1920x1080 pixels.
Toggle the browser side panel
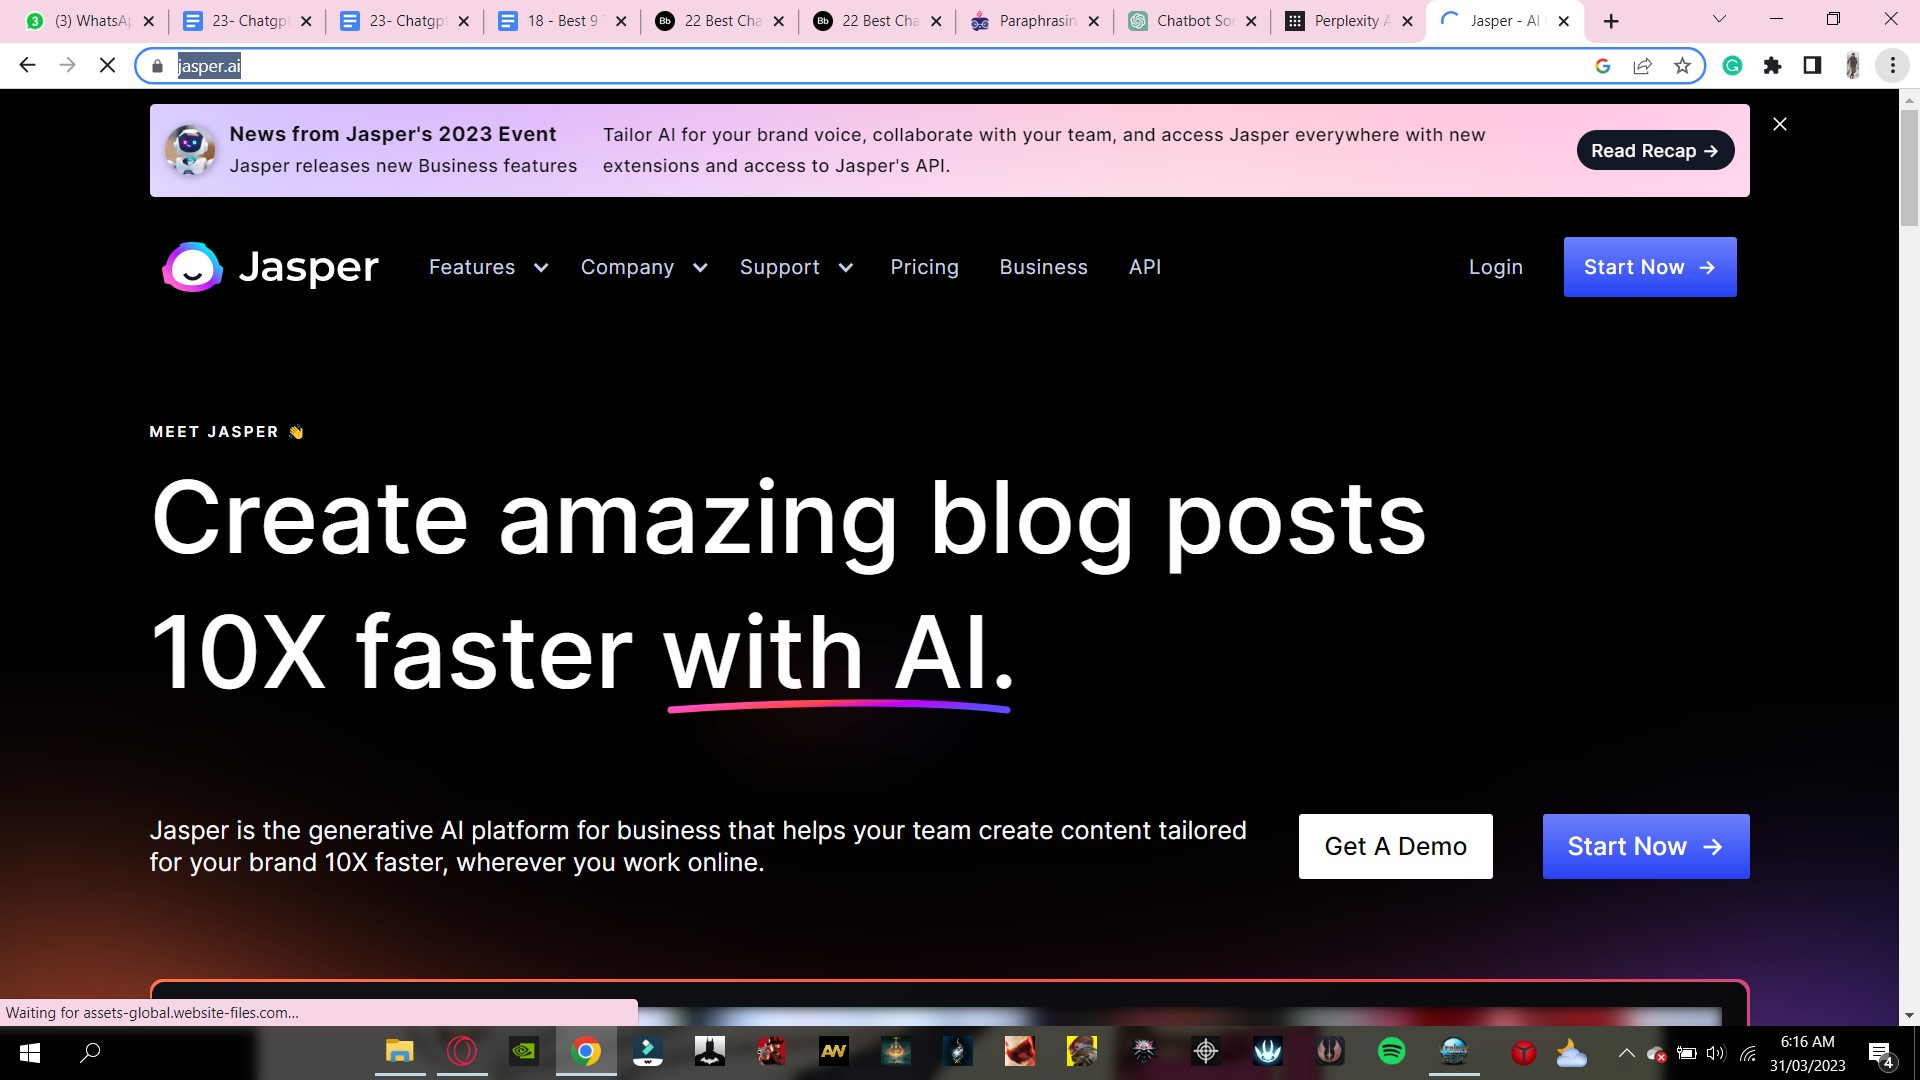tap(1812, 66)
